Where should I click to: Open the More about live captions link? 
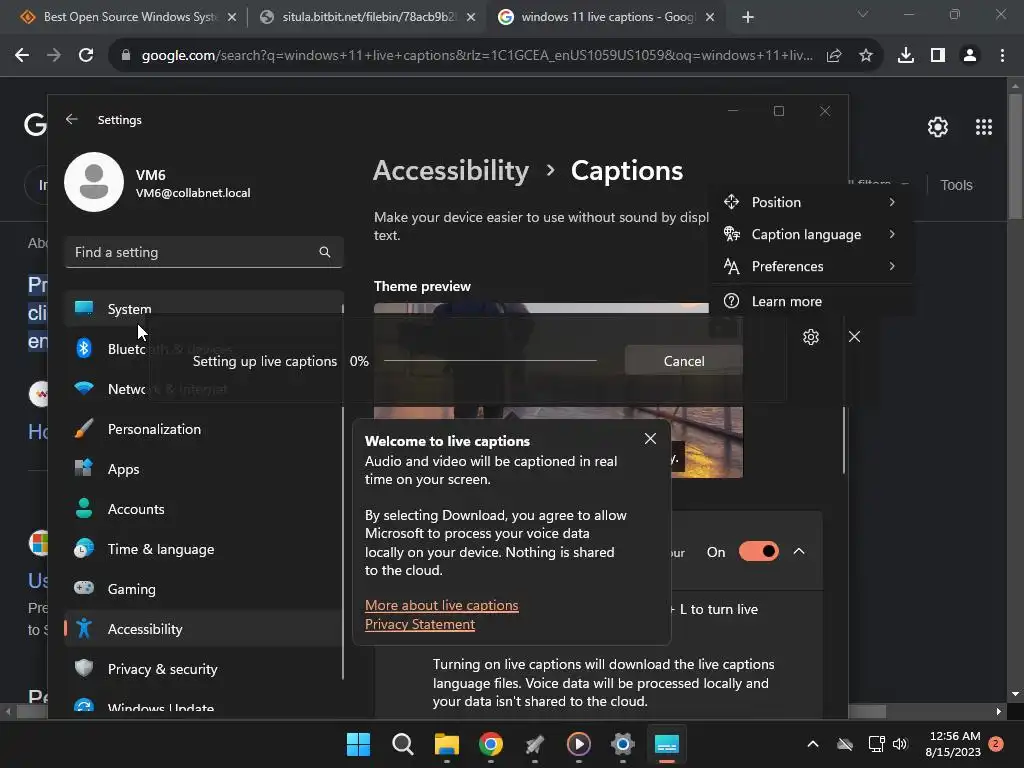pos(441,605)
